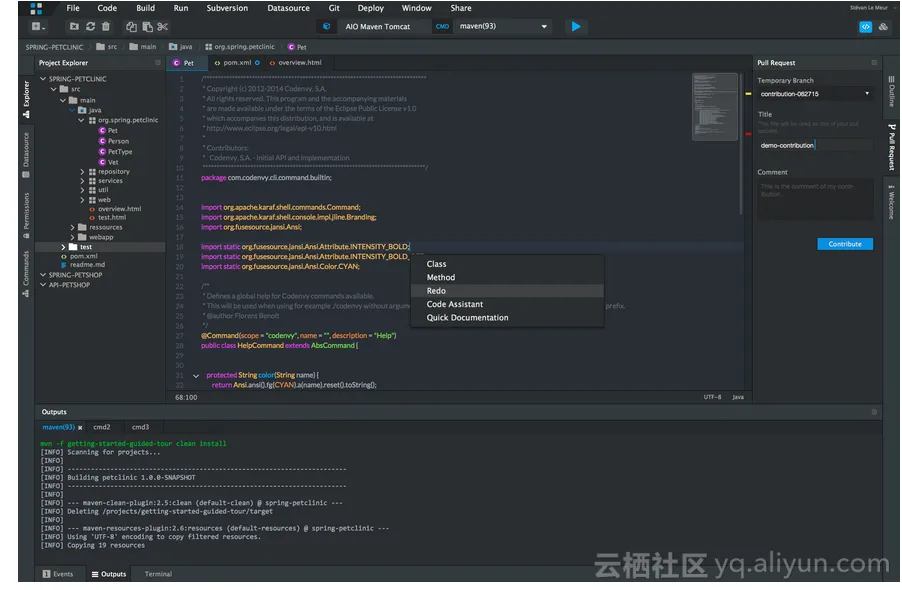Viewport: 902px width, 590px height.
Task: Click the blue code editor perspective icon
Action: pyautogui.click(x=865, y=27)
